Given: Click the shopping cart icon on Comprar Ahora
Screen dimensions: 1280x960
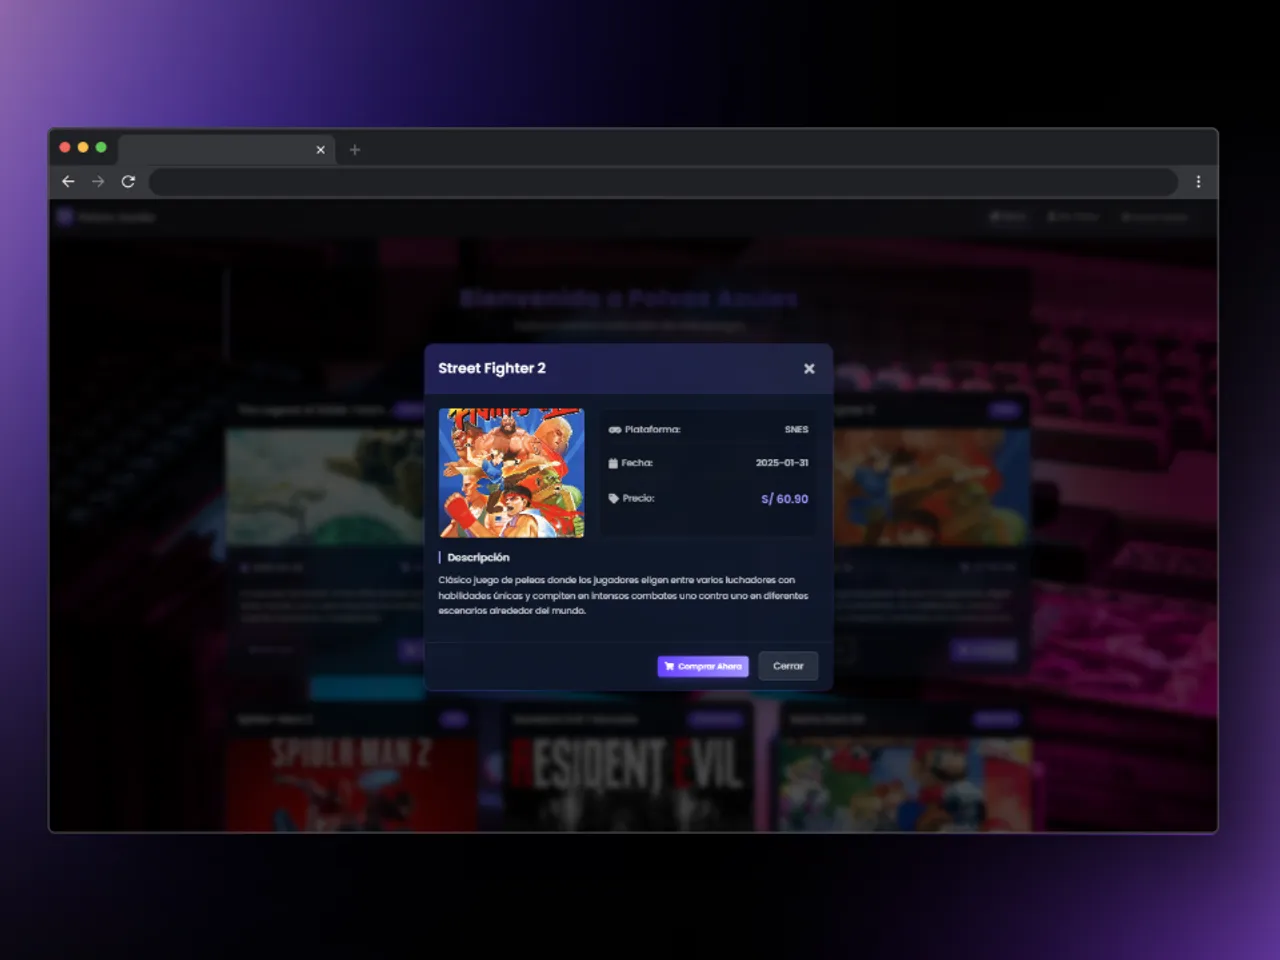Looking at the screenshot, I should (668, 666).
